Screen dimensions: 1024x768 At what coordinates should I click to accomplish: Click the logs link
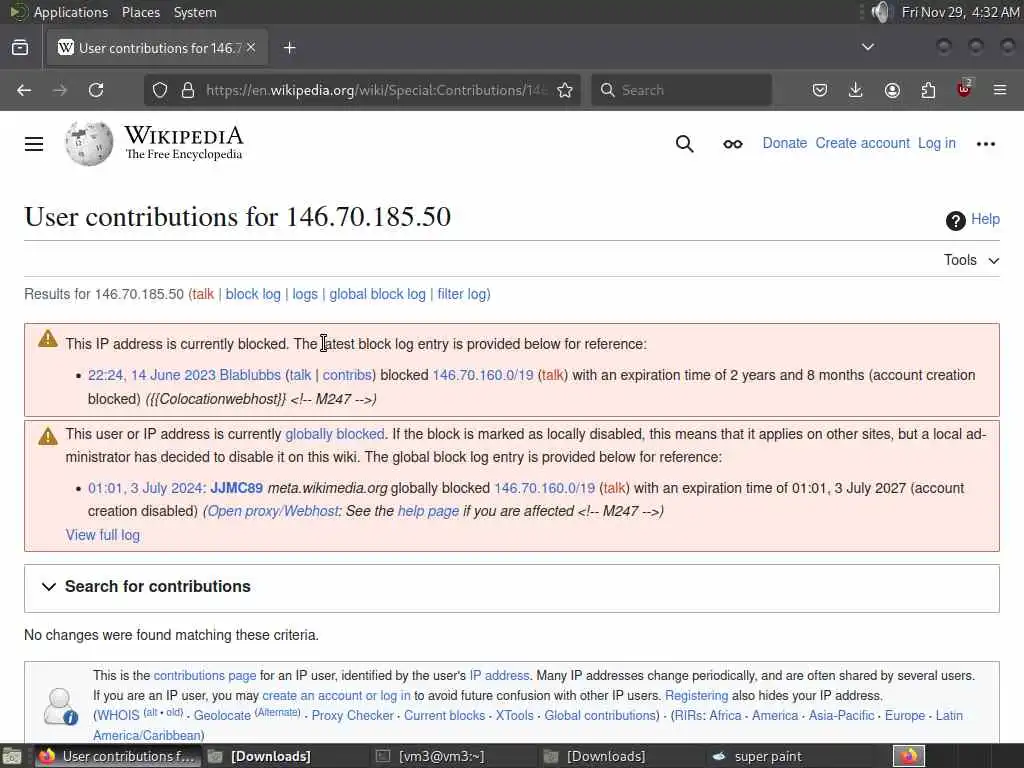click(304, 295)
